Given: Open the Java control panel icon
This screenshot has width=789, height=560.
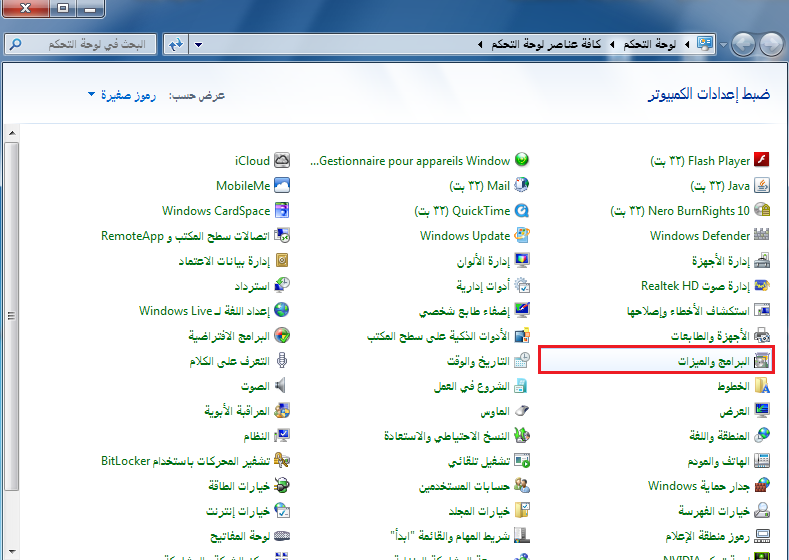Looking at the screenshot, I should tap(762, 186).
